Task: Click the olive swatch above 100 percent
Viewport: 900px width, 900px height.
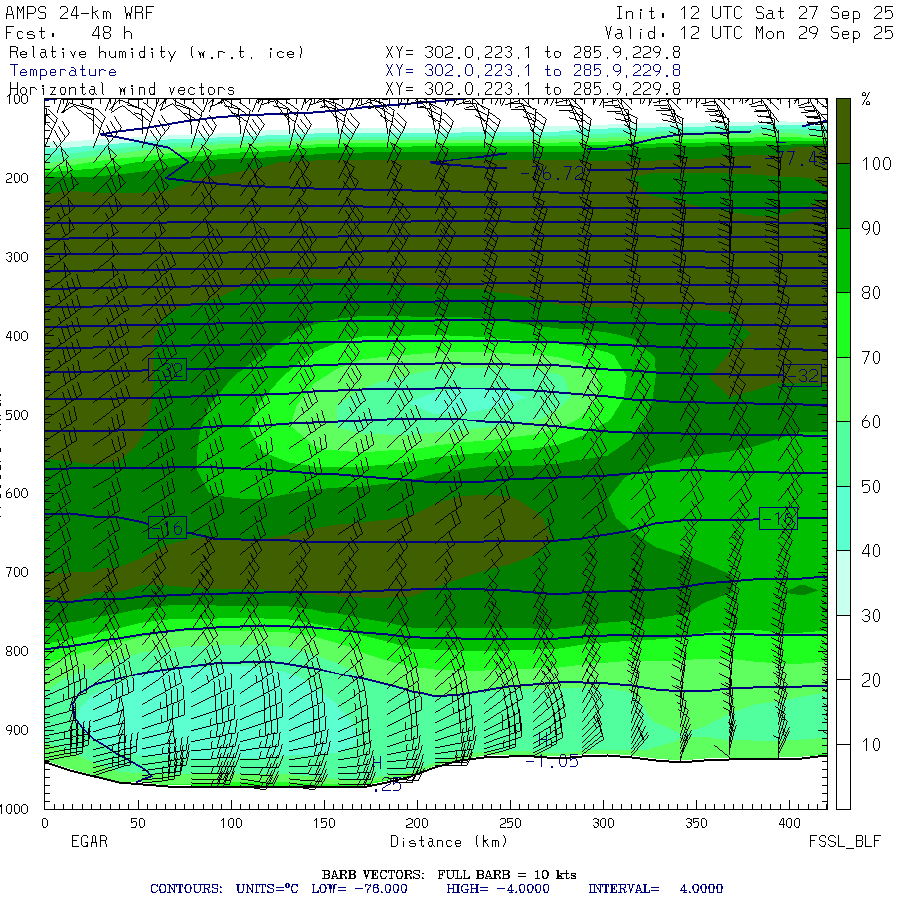Action: pyautogui.click(x=843, y=131)
